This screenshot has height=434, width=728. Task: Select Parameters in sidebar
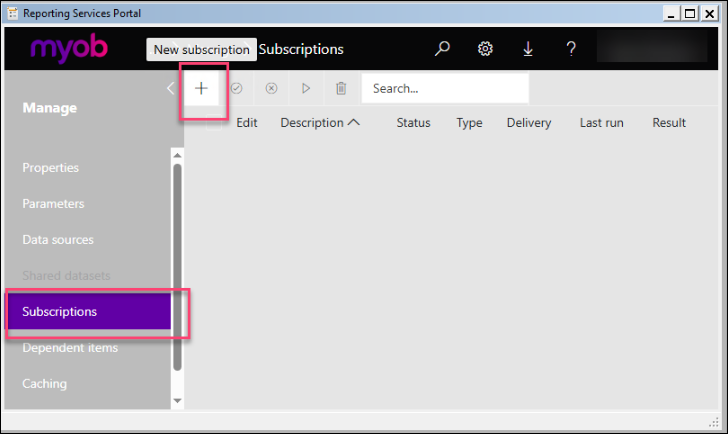(x=53, y=203)
